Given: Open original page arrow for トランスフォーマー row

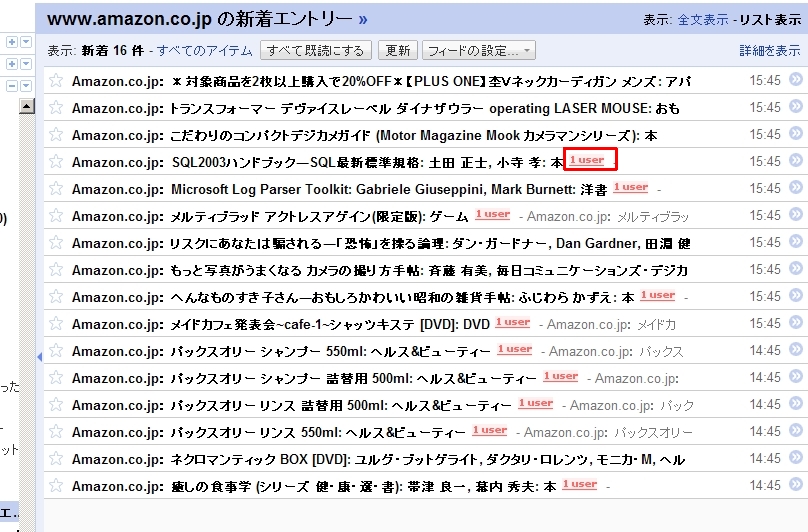Looking at the screenshot, I should 796,106.
